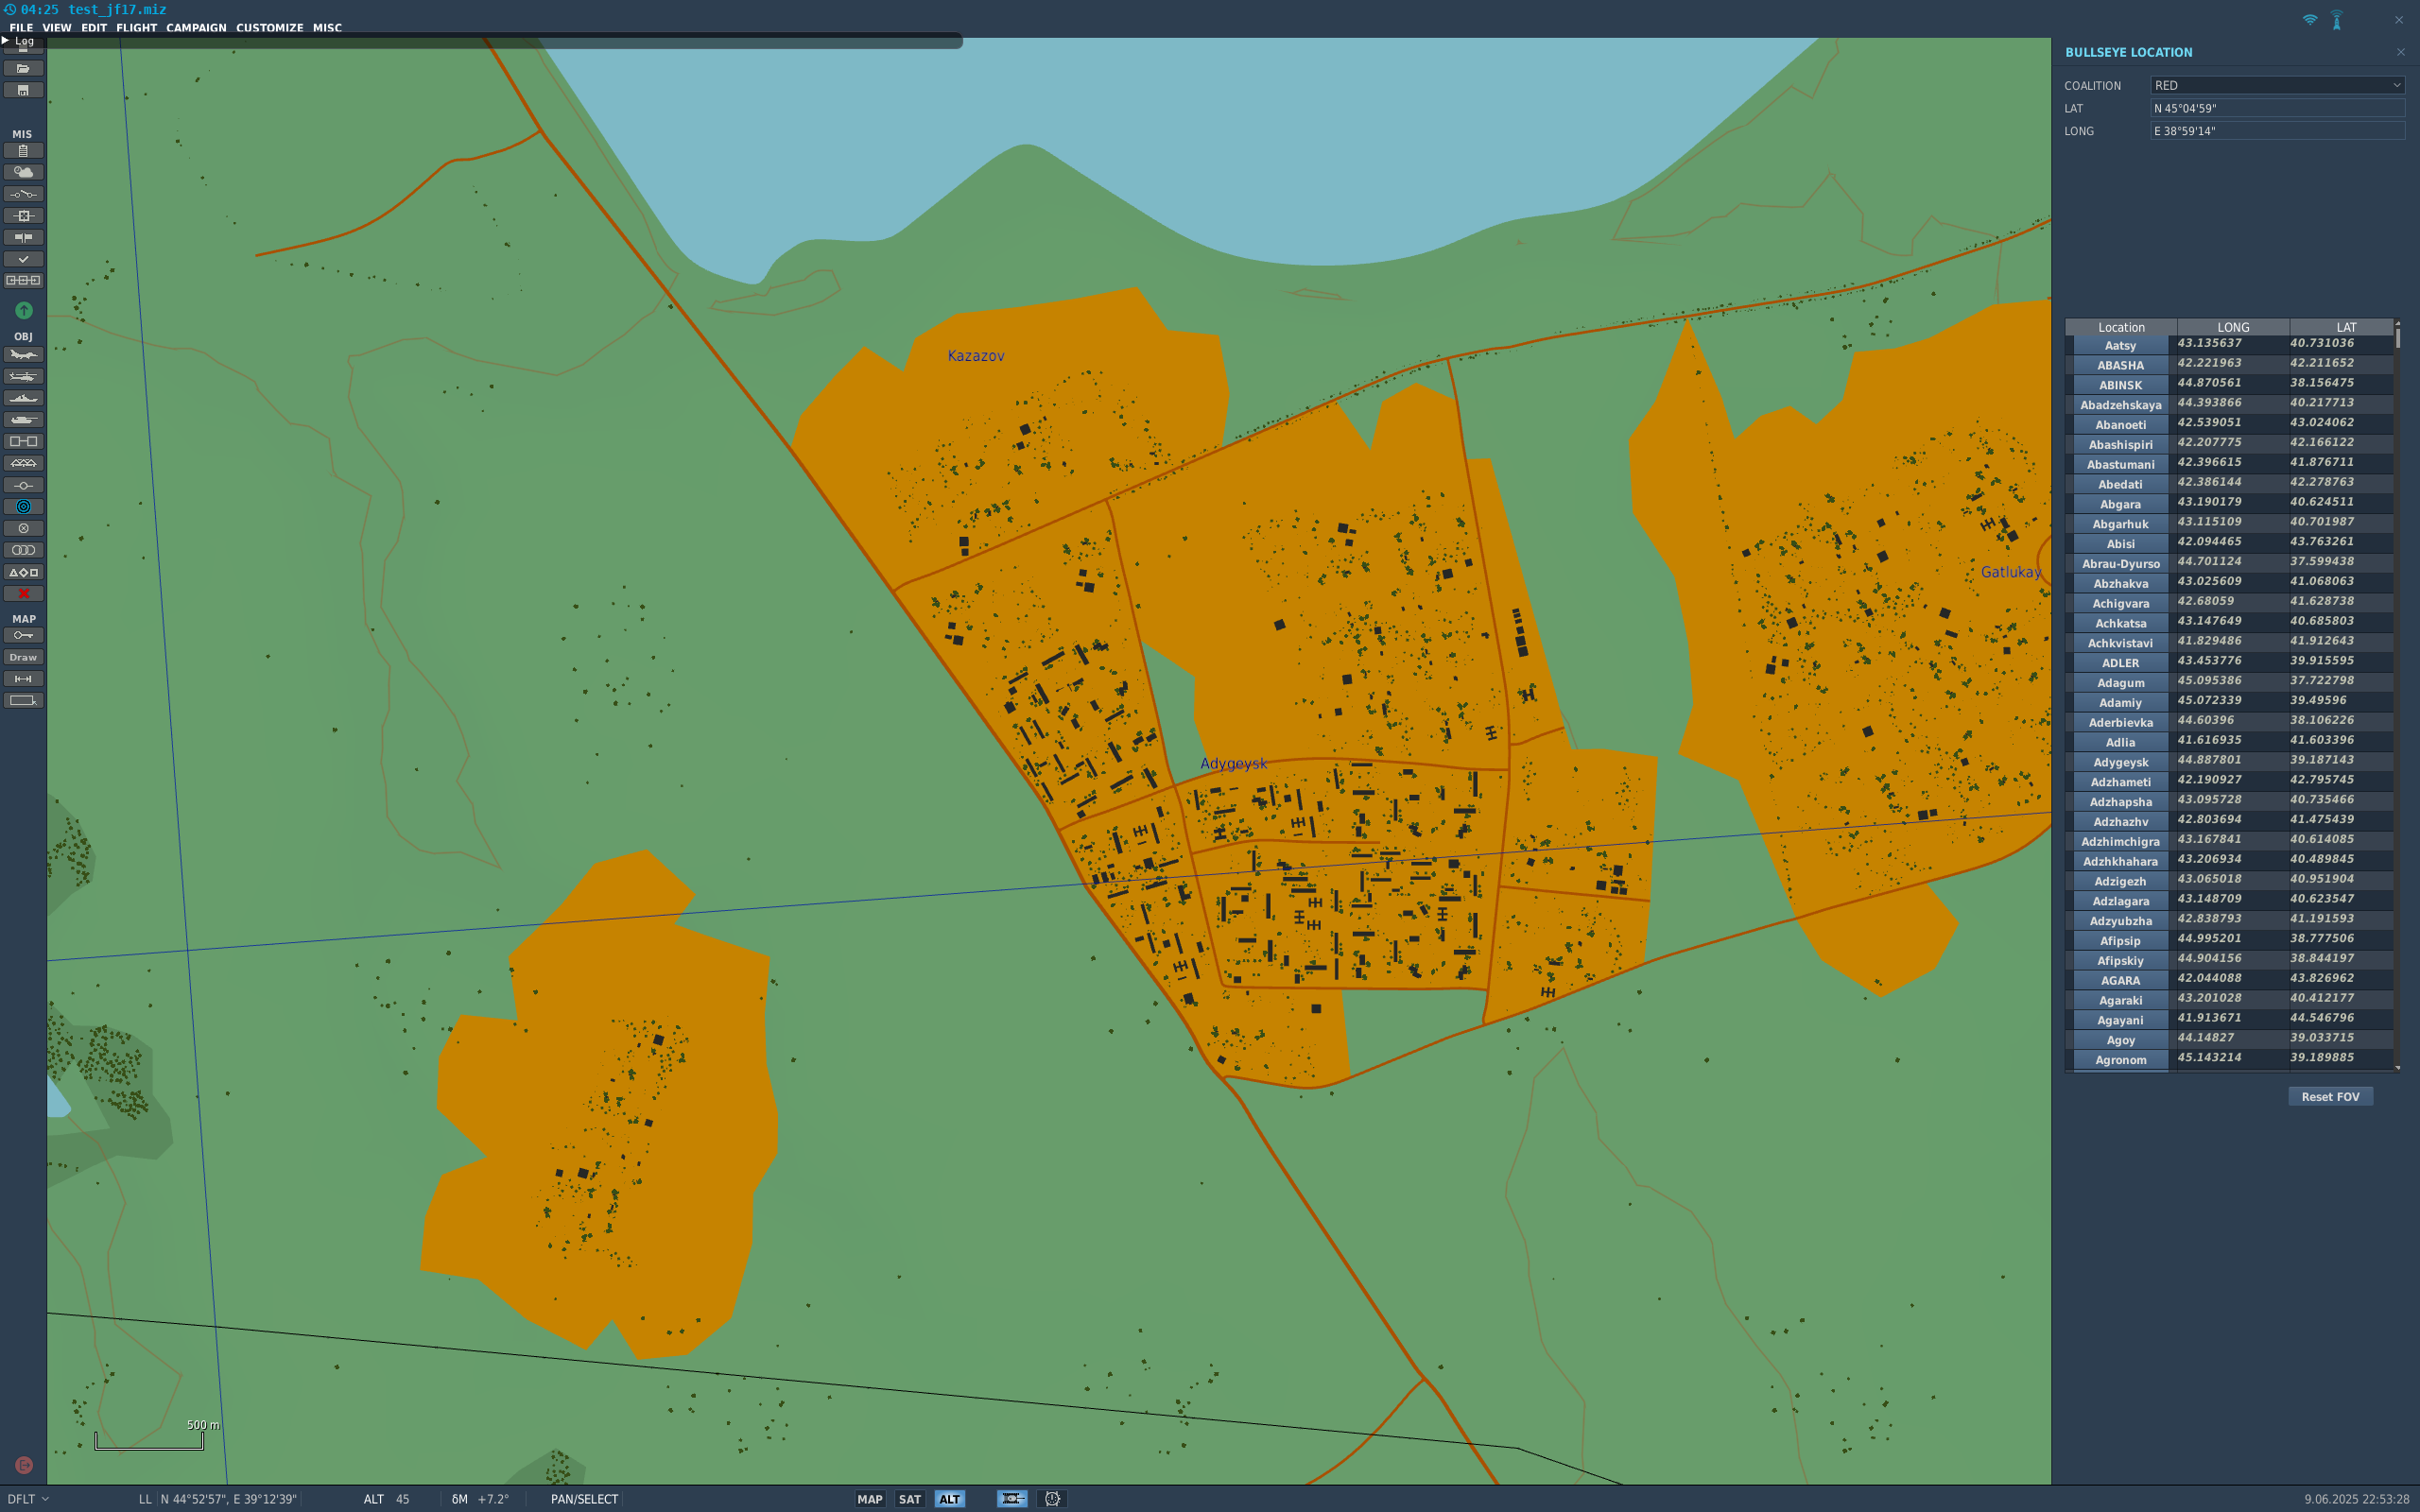2420x1512 pixels.
Task: Toggle the SAT map view mode
Action: coord(909,1499)
